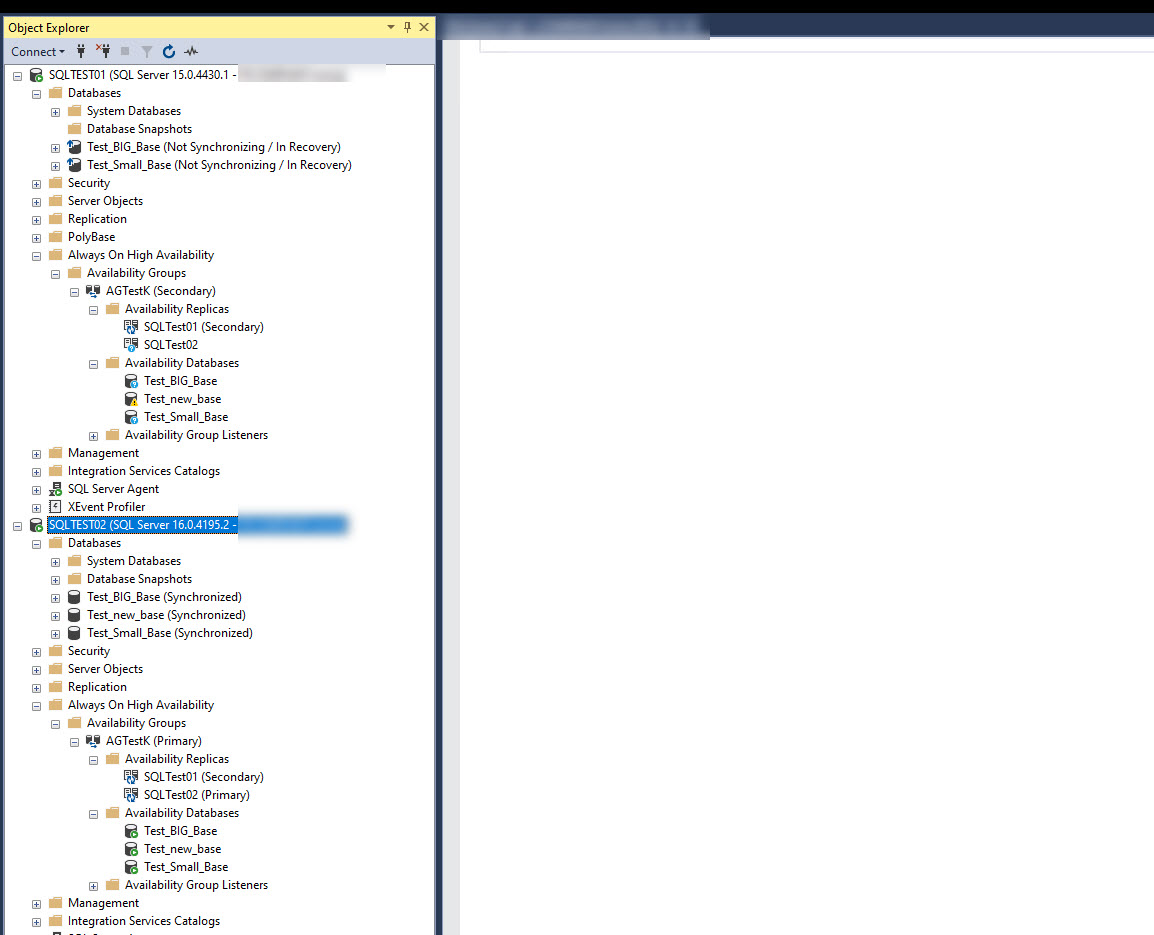Click the Stop icon in the Object Explorer toolbar
Viewport: 1154px width, 935px height.
click(125, 52)
